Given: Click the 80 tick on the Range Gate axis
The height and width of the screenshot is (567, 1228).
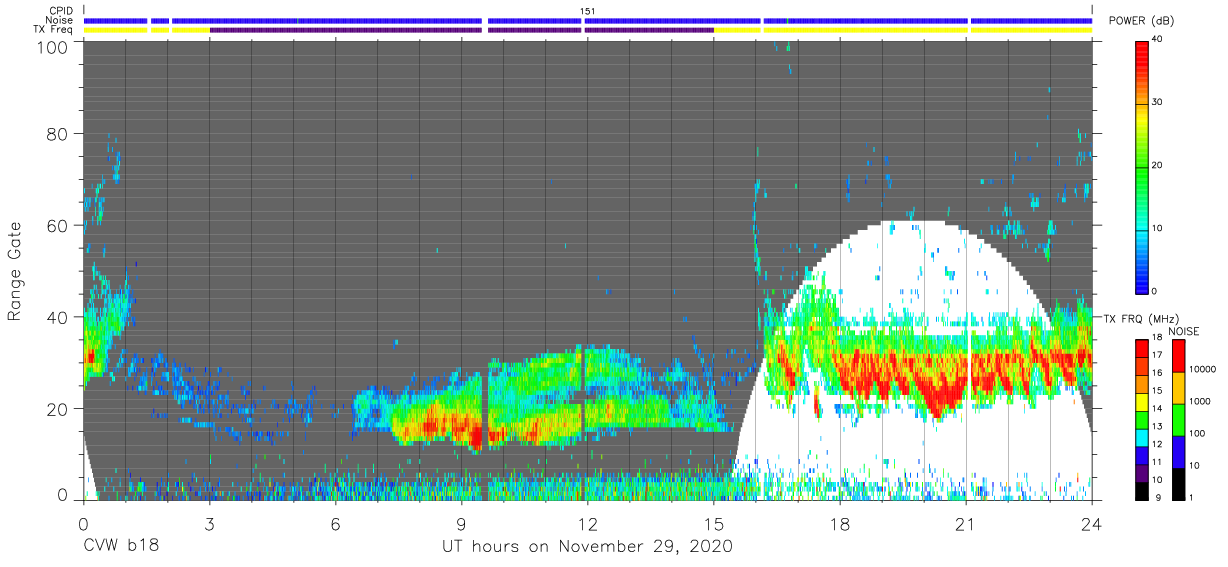Looking at the screenshot, I should 59,134.
